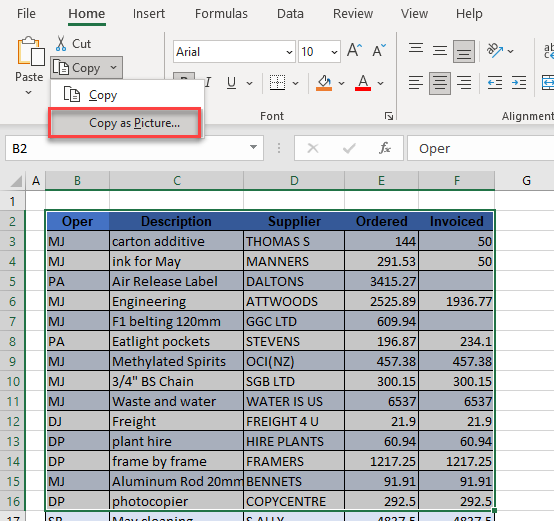Select cell C5 with Air Release Label

tap(176, 282)
